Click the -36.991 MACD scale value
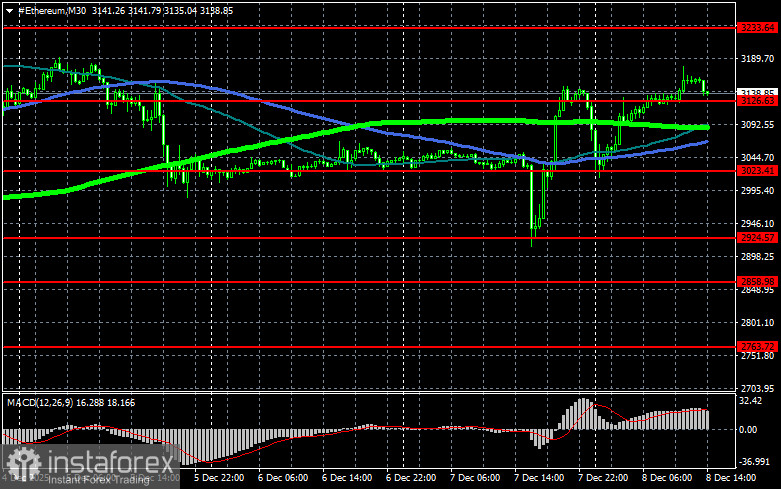 [755, 462]
